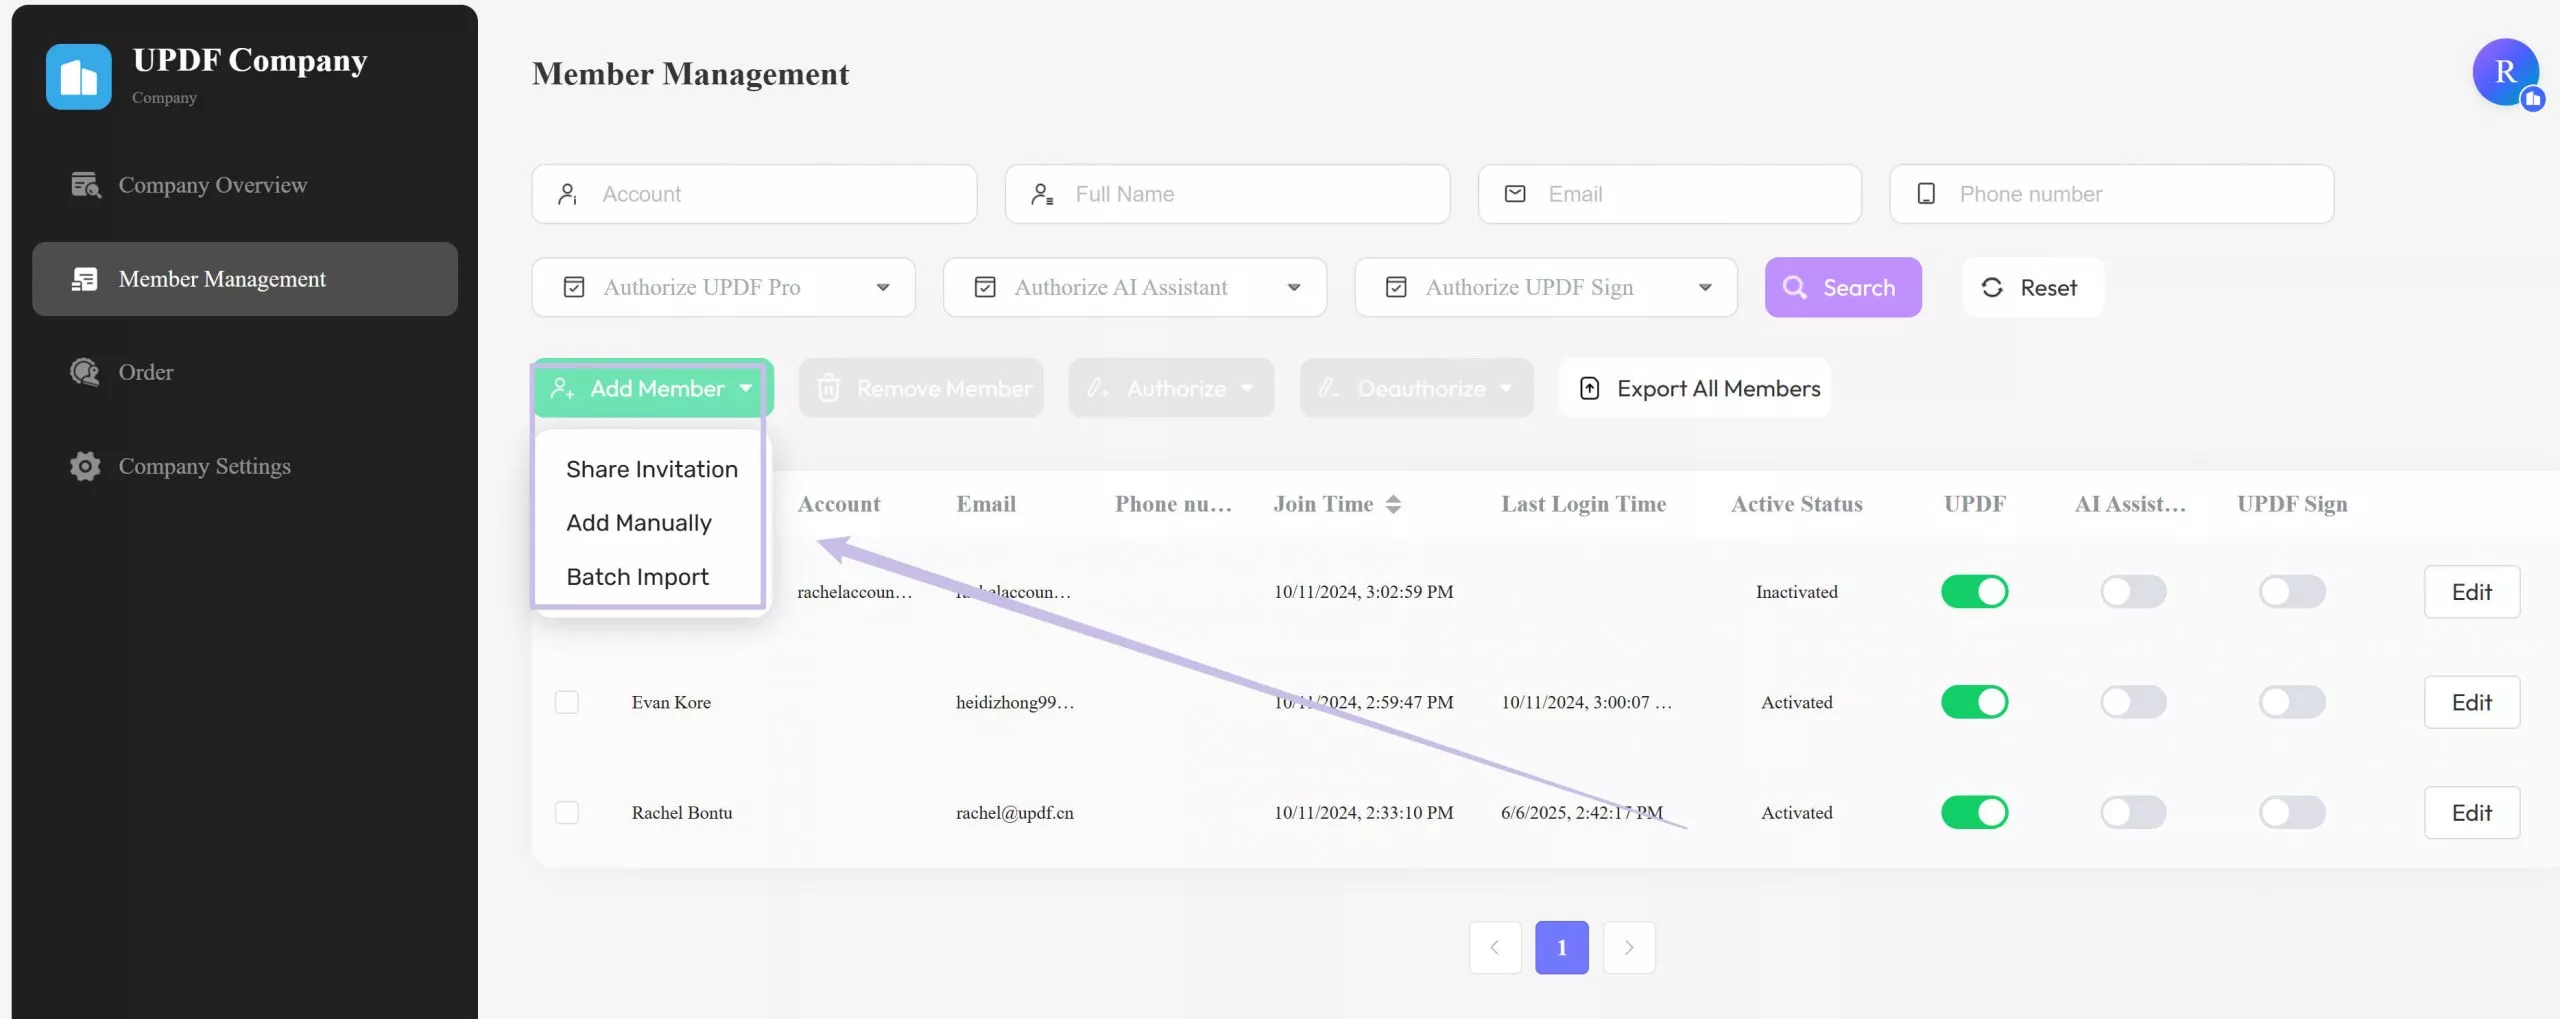
Task: Click the pen icon on Authorize button
Action: coord(1098,388)
